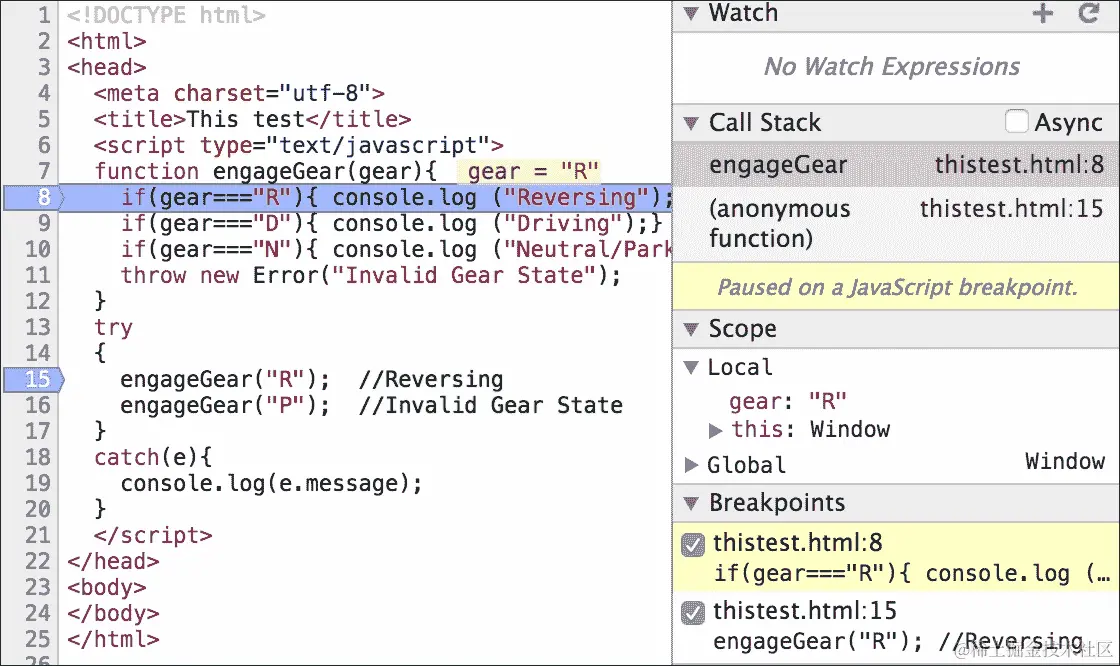Click the Window value beside Global
Image resolution: width=1120 pixels, height=666 pixels.
1064,462
